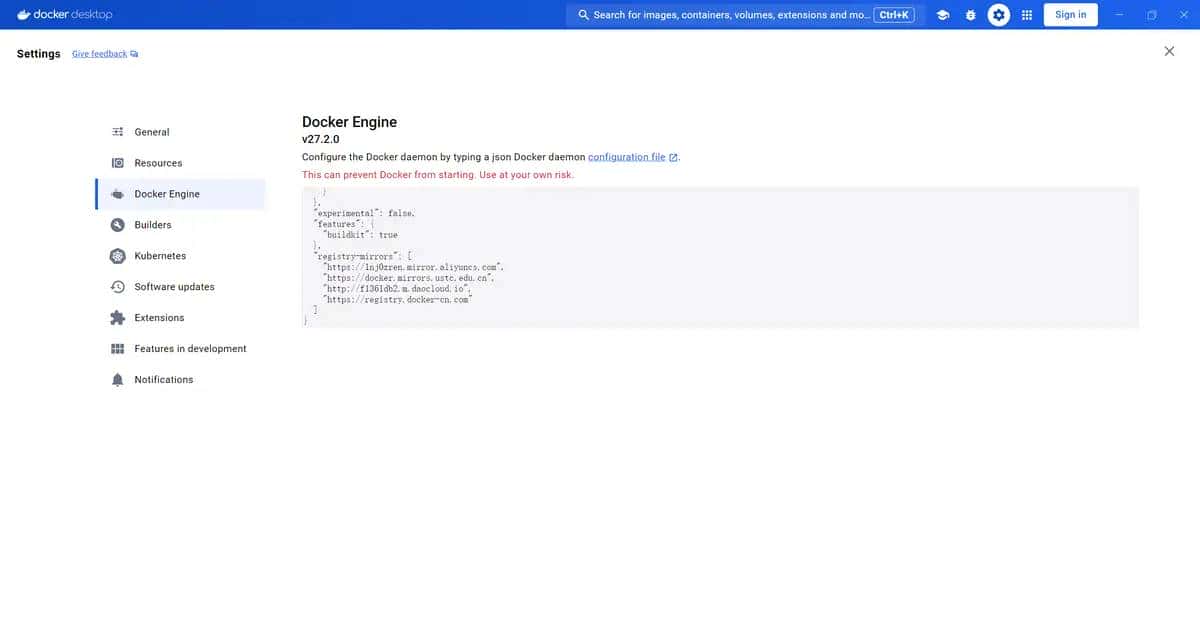This screenshot has width=1200, height=637.
Task: Click the Kubernetes wheel icon in sidebar
Action: click(x=117, y=256)
